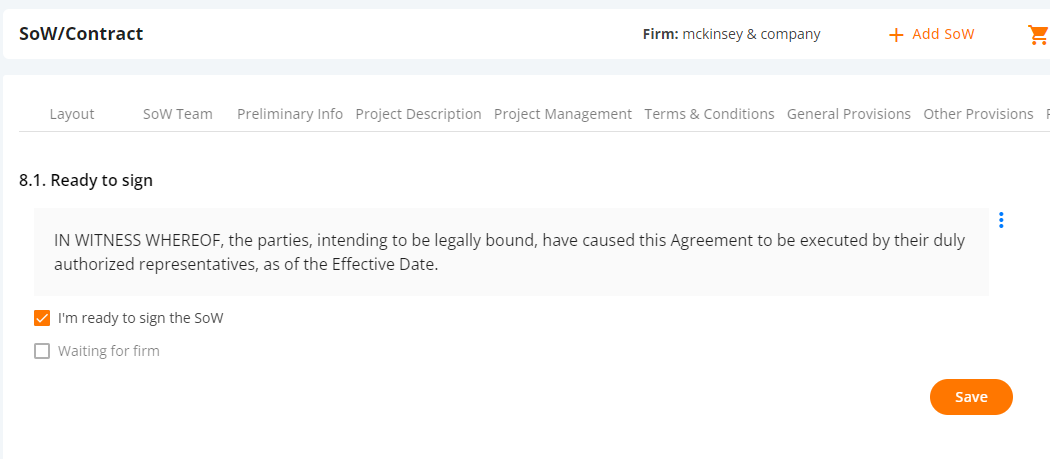Click the Add SoW link
This screenshot has width=1050, height=459.
click(943, 34)
